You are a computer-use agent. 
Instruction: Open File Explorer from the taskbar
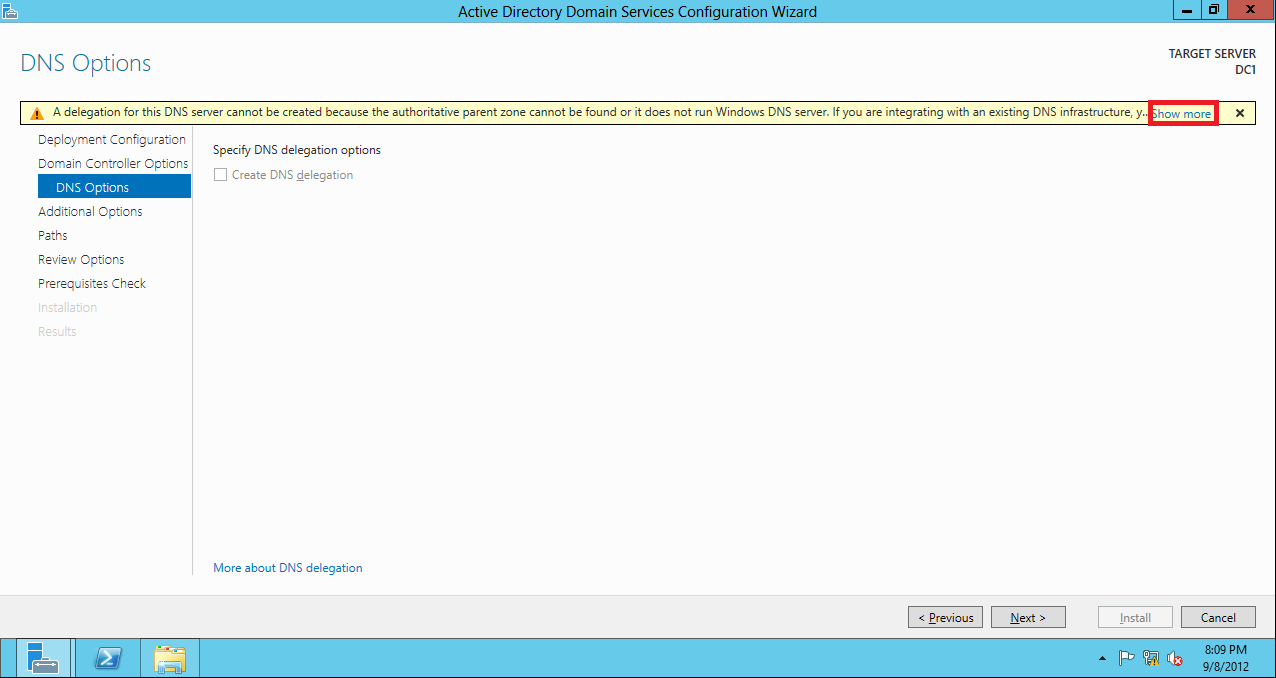[169, 657]
